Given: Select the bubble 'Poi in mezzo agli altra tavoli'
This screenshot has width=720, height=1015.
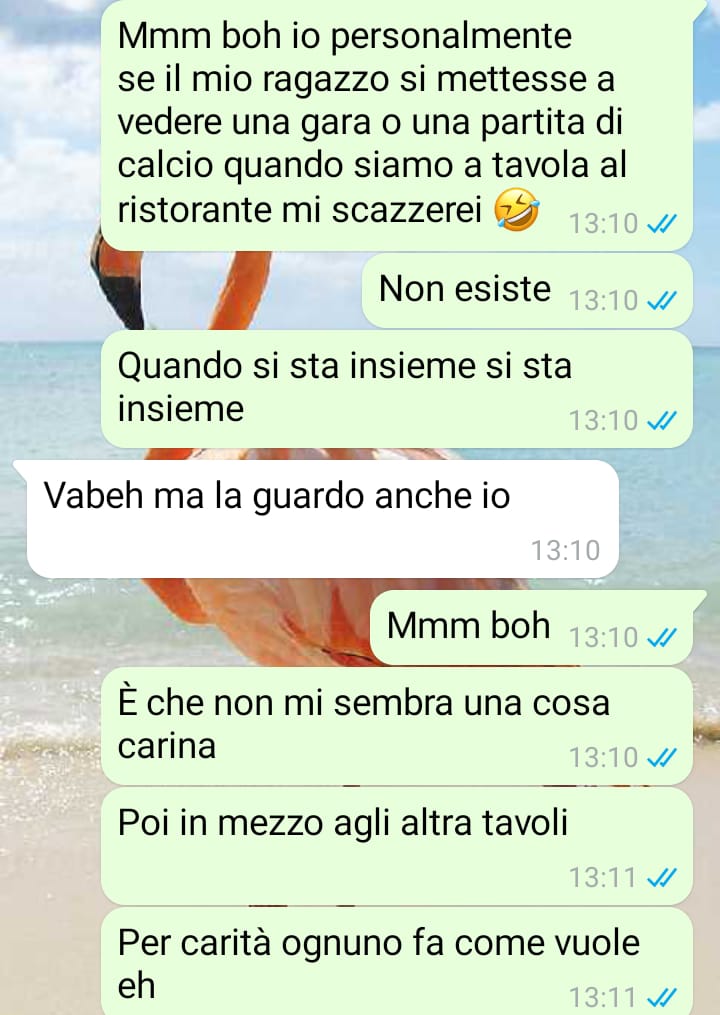Looking at the screenshot, I should [397, 846].
